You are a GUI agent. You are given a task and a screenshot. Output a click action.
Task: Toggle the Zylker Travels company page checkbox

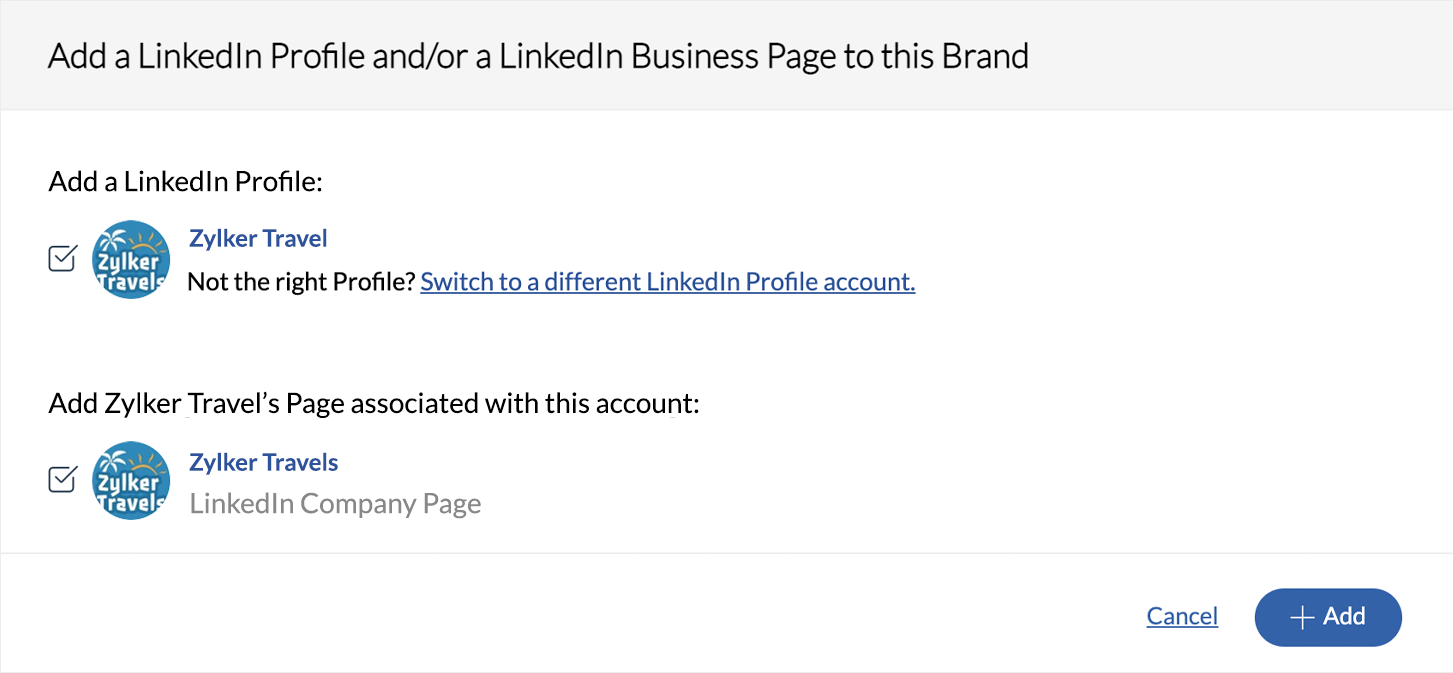click(x=62, y=479)
